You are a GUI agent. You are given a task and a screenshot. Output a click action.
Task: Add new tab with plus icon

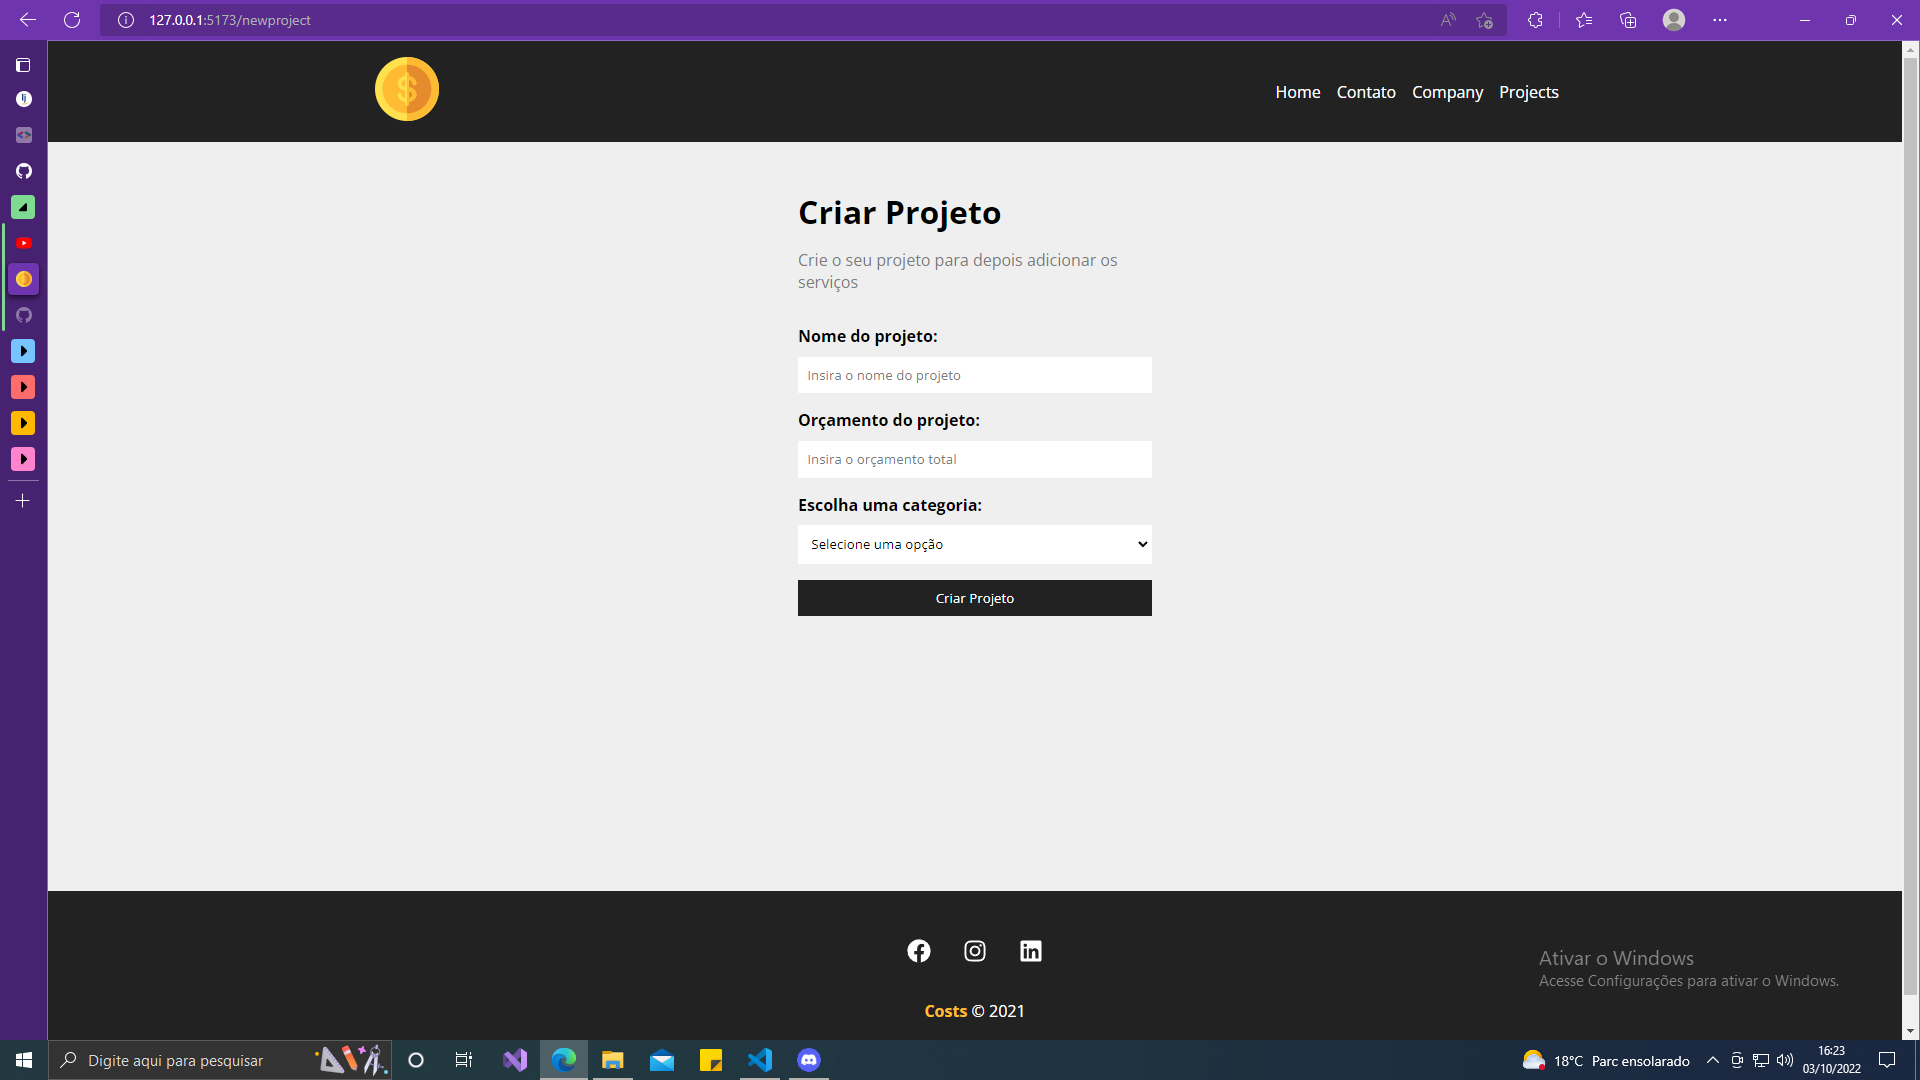(x=23, y=500)
